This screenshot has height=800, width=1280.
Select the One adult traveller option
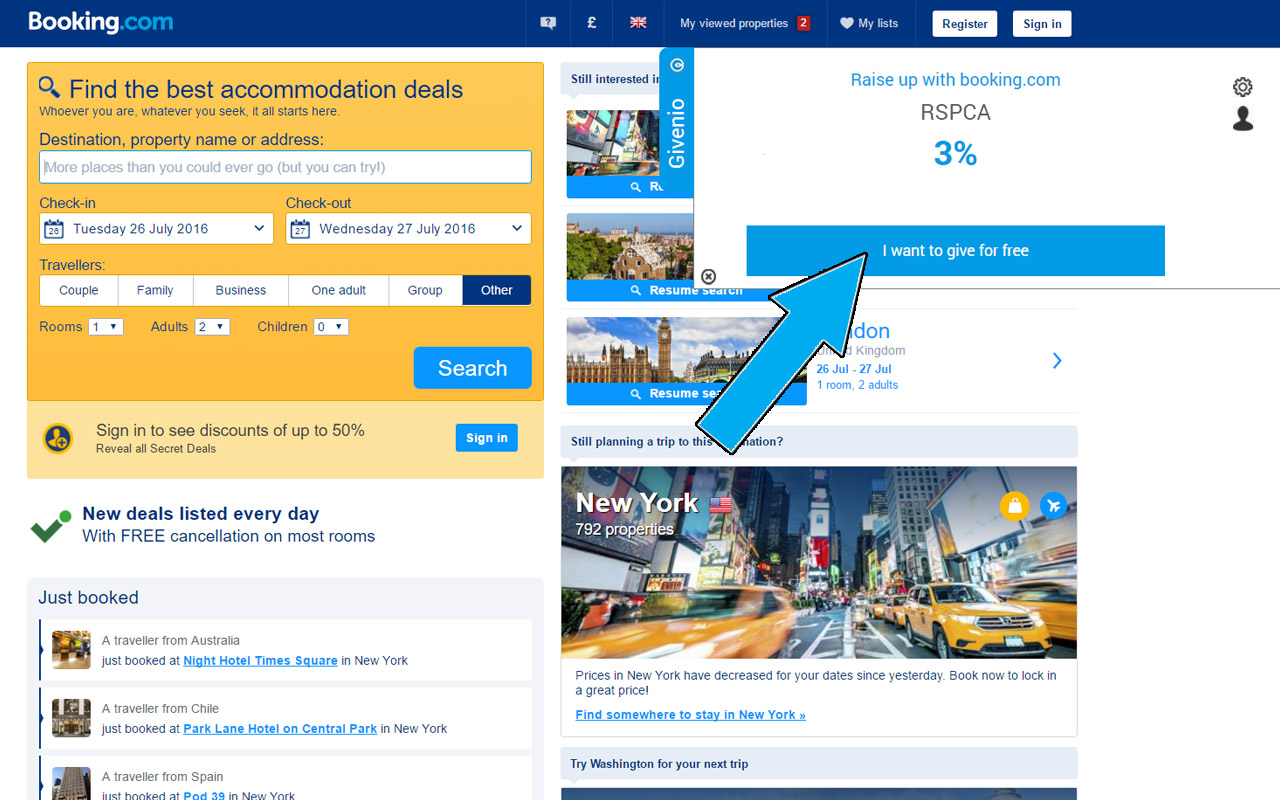[x=339, y=290]
